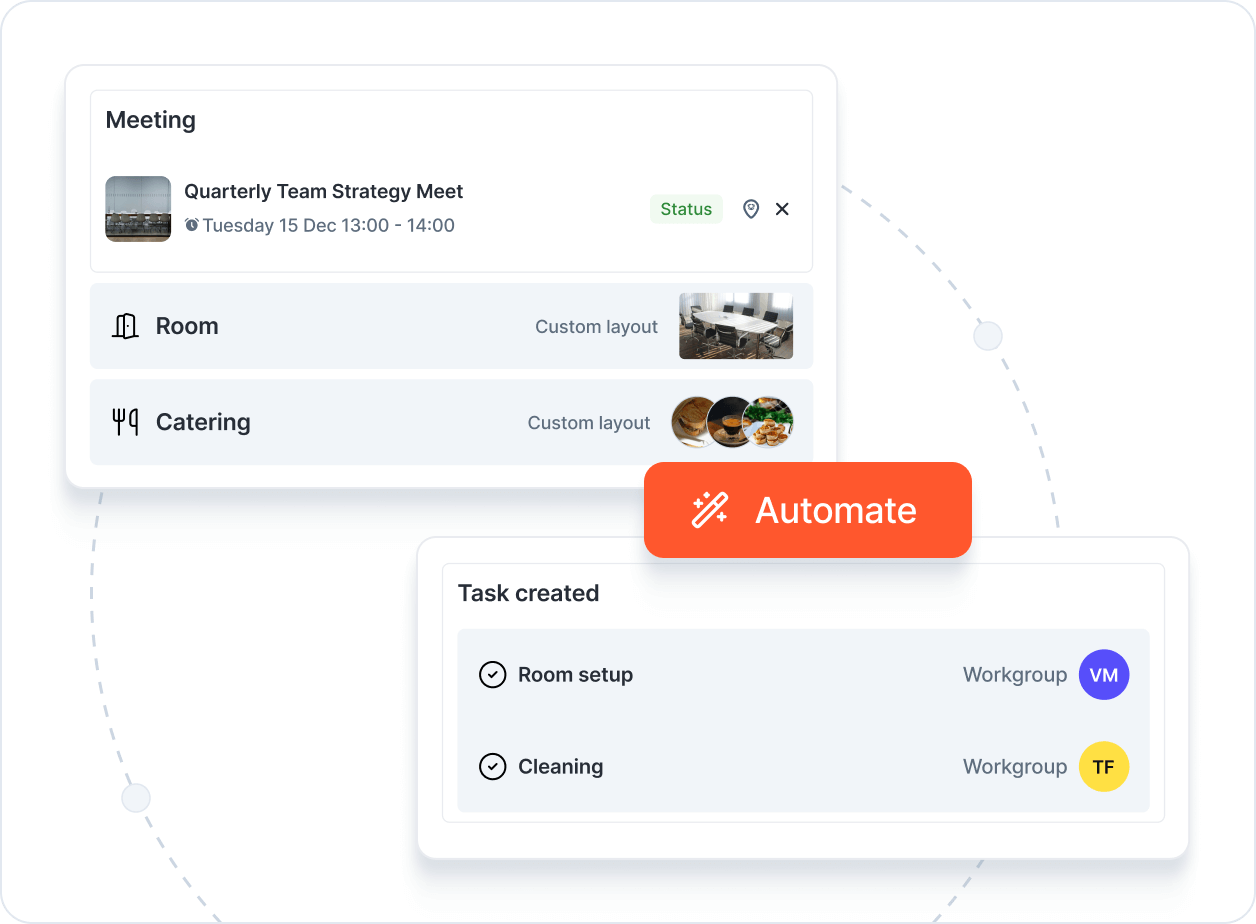The width and height of the screenshot is (1256, 924).
Task: Click the clock icon beside meeting time
Action: coord(192,225)
